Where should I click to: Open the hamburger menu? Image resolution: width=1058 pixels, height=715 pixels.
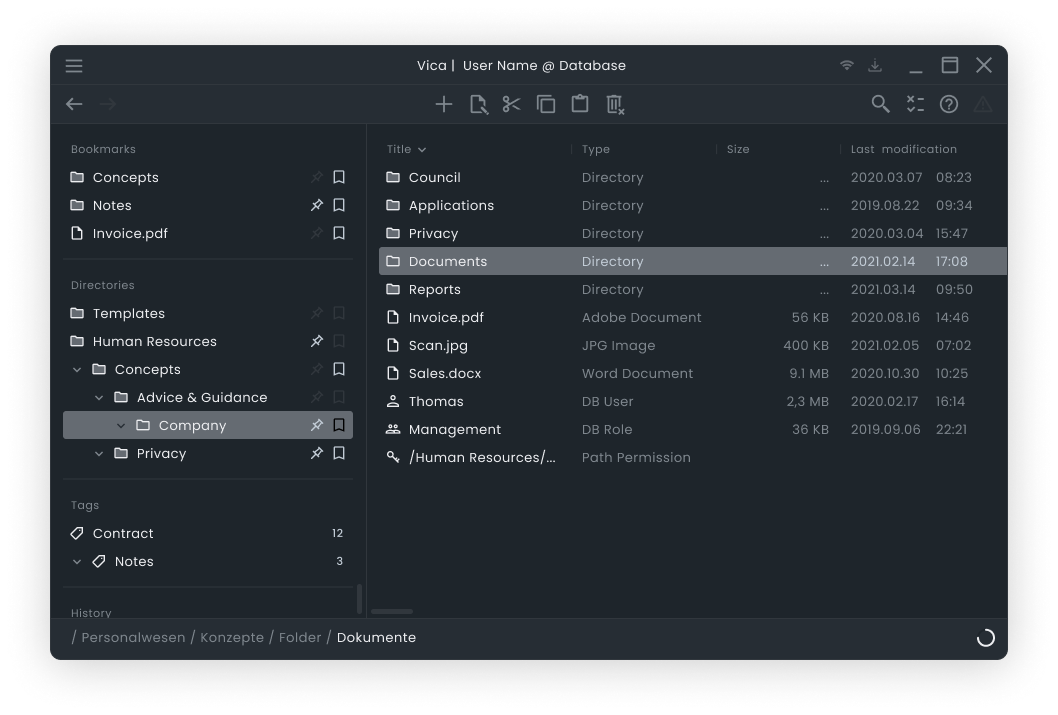74,66
